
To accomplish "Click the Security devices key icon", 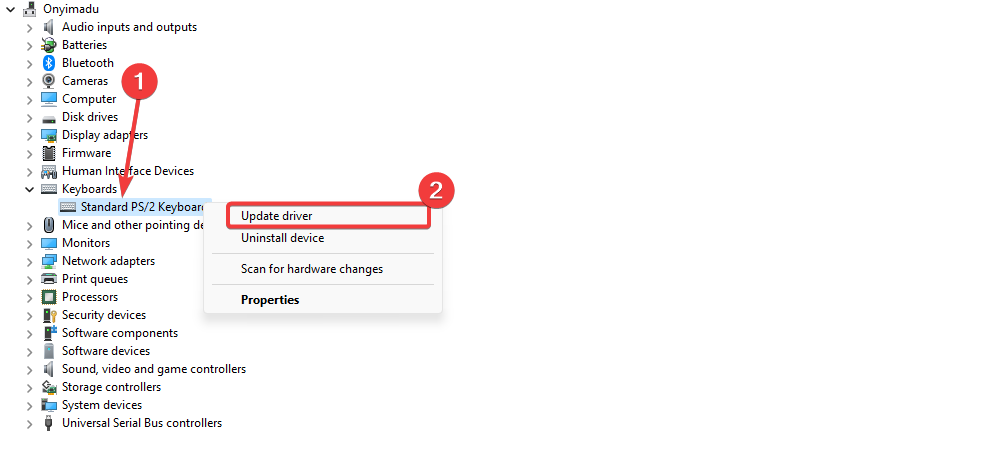I will coord(49,315).
